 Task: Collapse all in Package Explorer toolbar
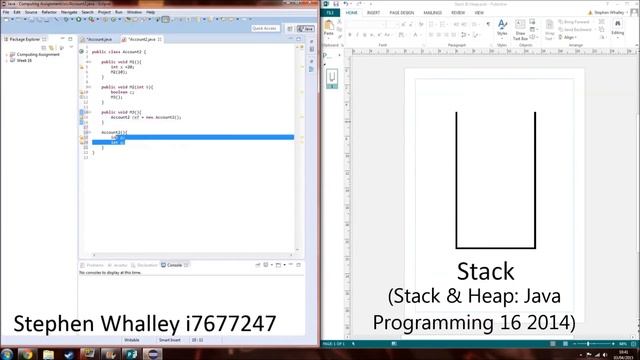point(44,47)
